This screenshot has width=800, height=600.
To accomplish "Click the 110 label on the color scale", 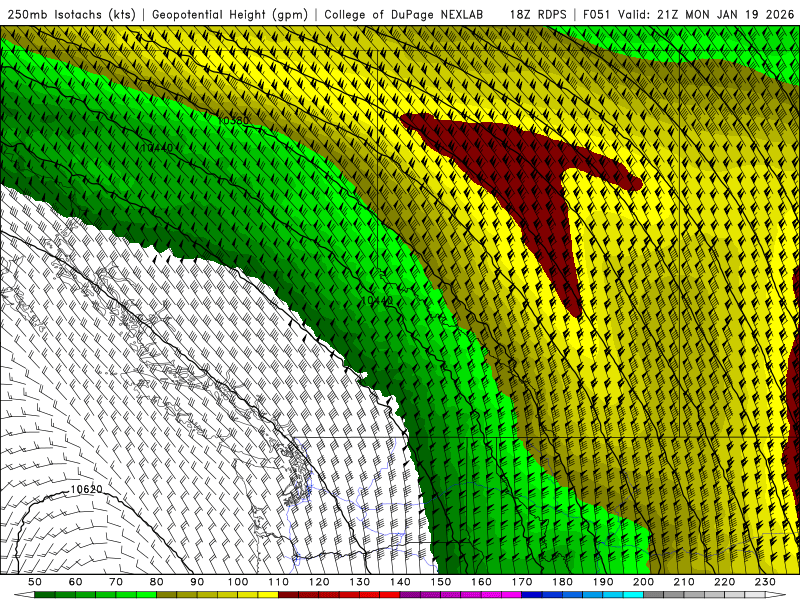I will [278, 582].
